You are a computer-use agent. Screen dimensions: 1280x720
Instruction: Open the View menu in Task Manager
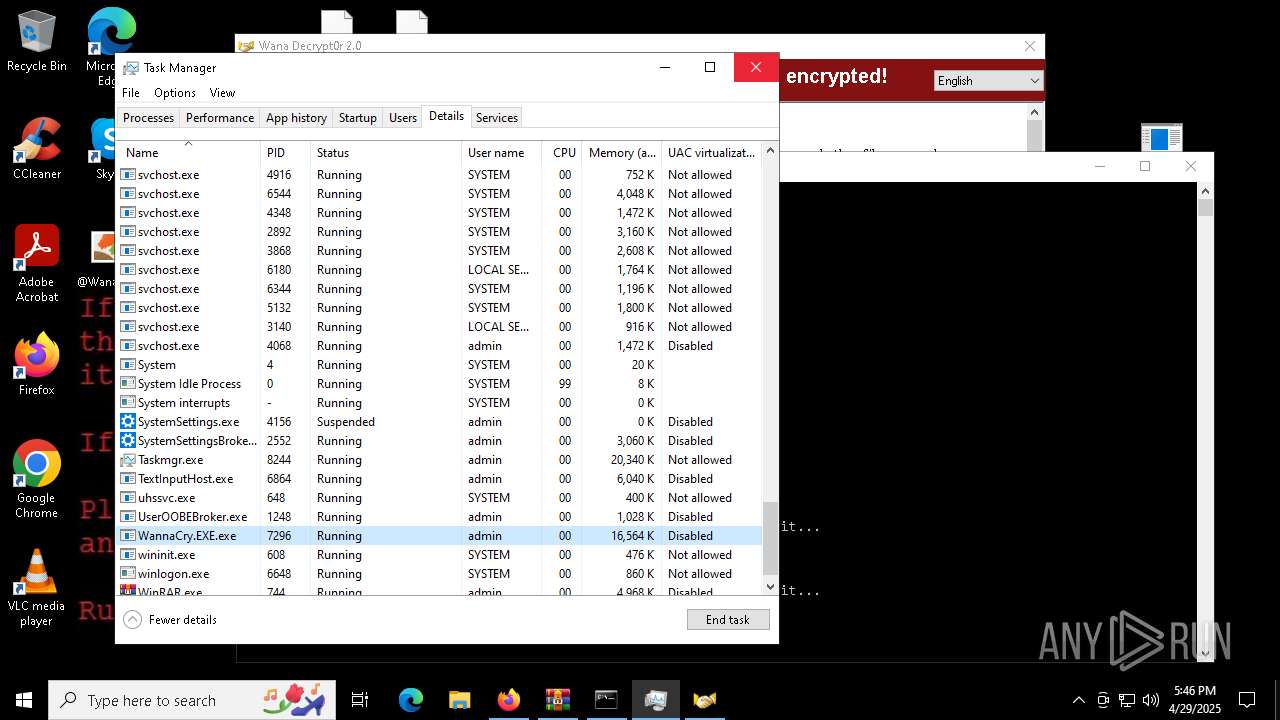click(222, 93)
